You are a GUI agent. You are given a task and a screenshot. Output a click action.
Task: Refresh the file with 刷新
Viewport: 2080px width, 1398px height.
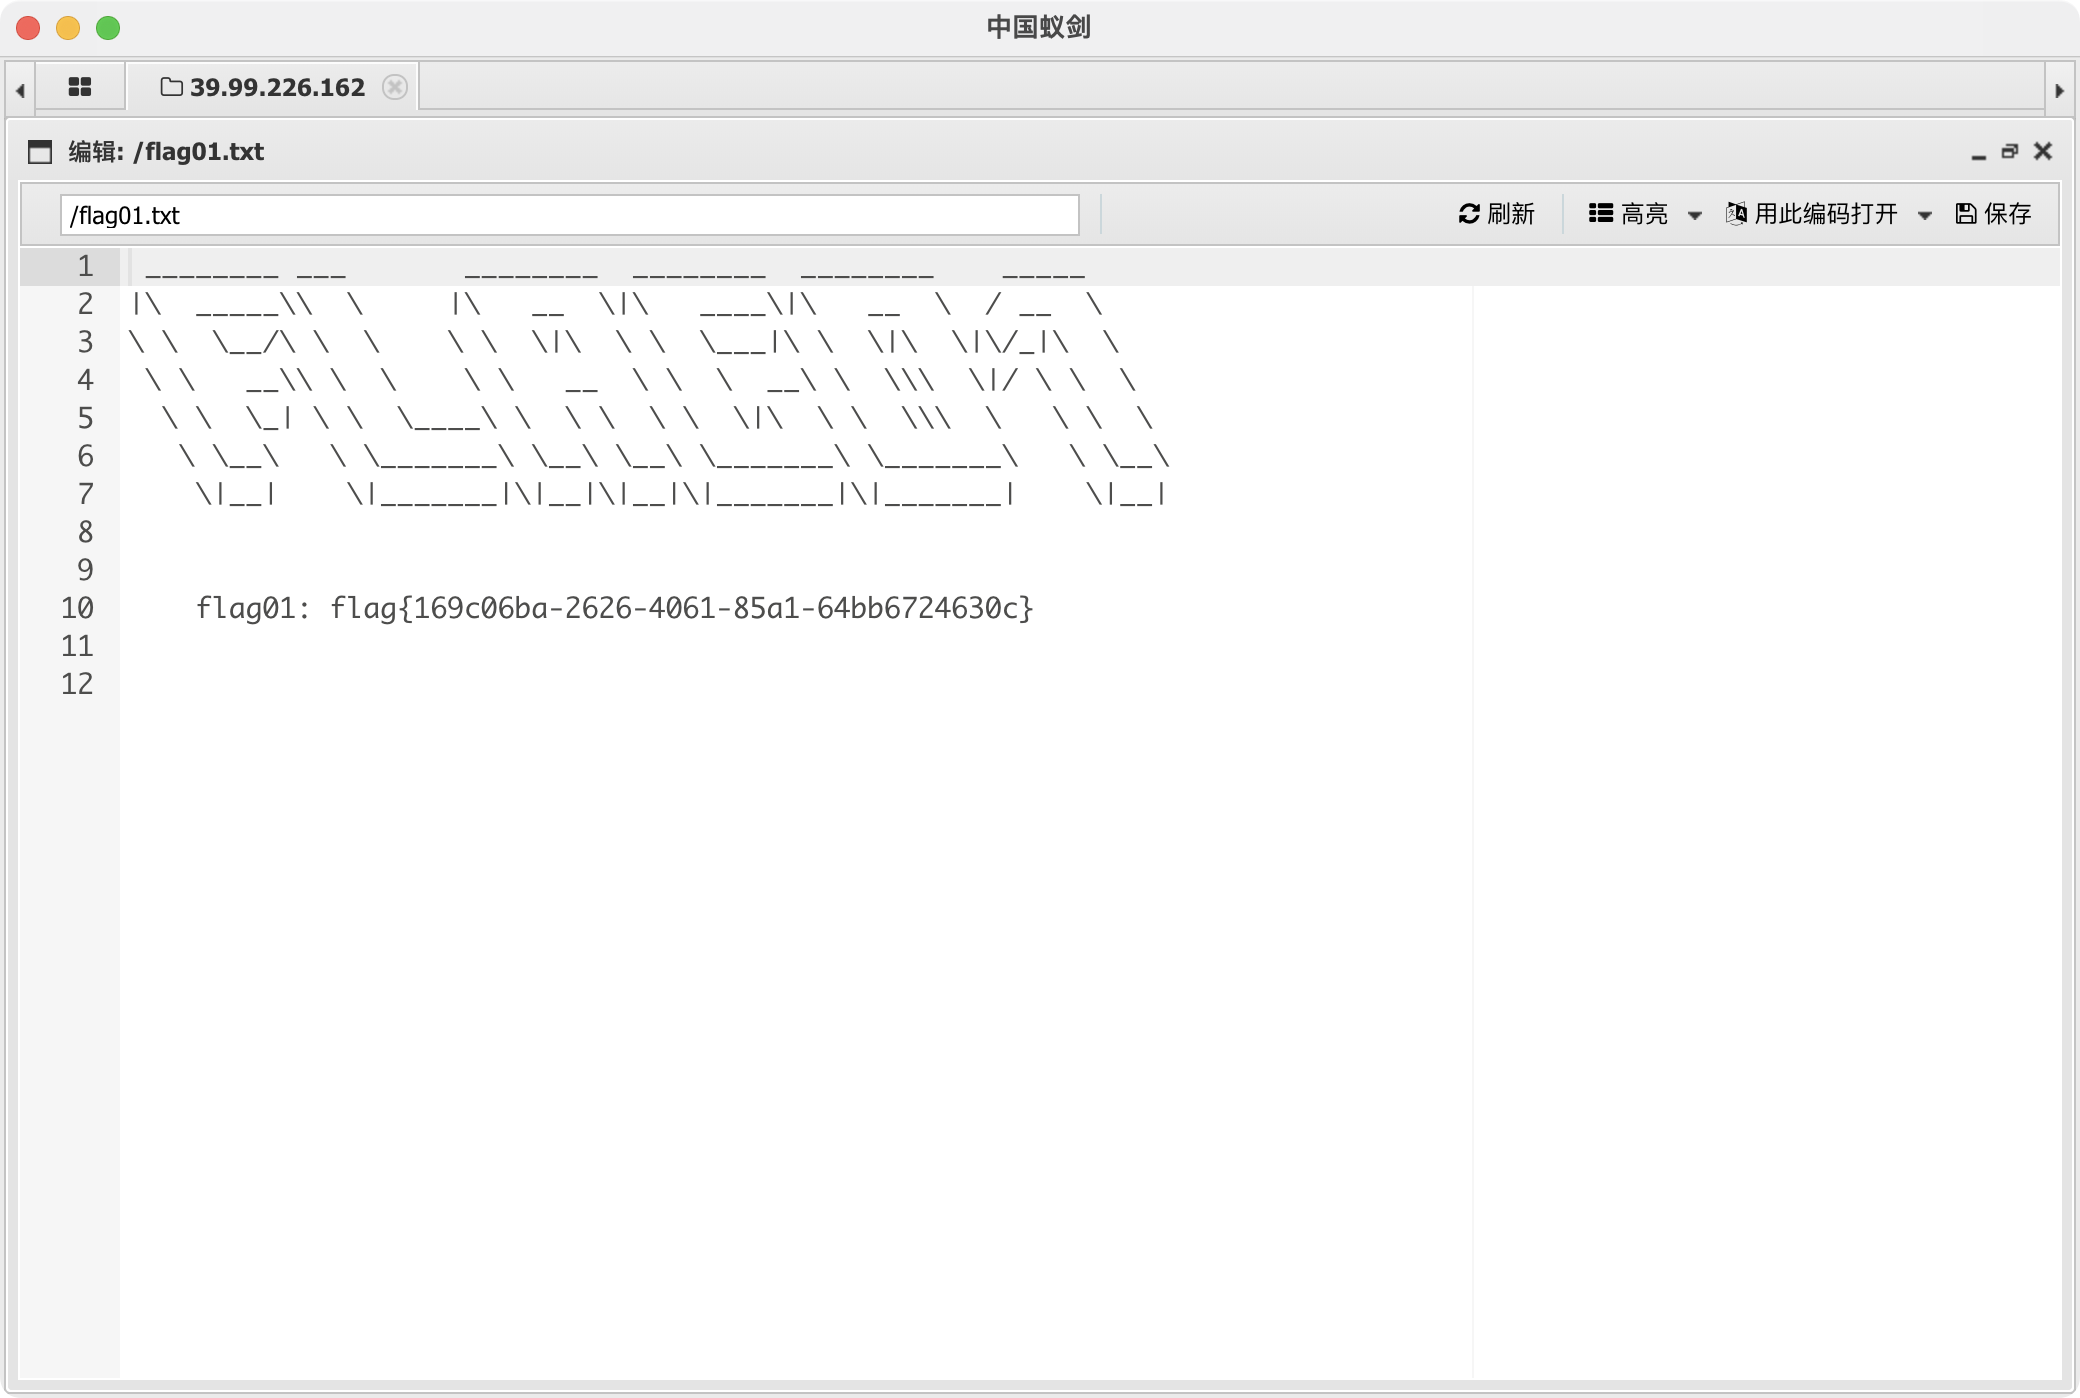click(x=1496, y=214)
